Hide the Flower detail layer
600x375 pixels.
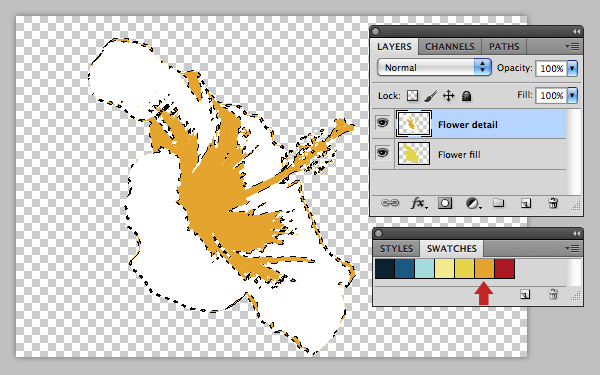(x=383, y=123)
